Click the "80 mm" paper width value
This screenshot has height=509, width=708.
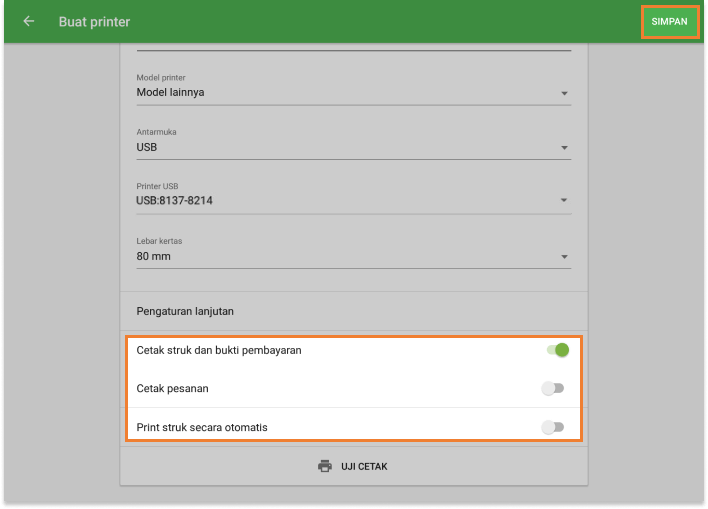pos(153,256)
